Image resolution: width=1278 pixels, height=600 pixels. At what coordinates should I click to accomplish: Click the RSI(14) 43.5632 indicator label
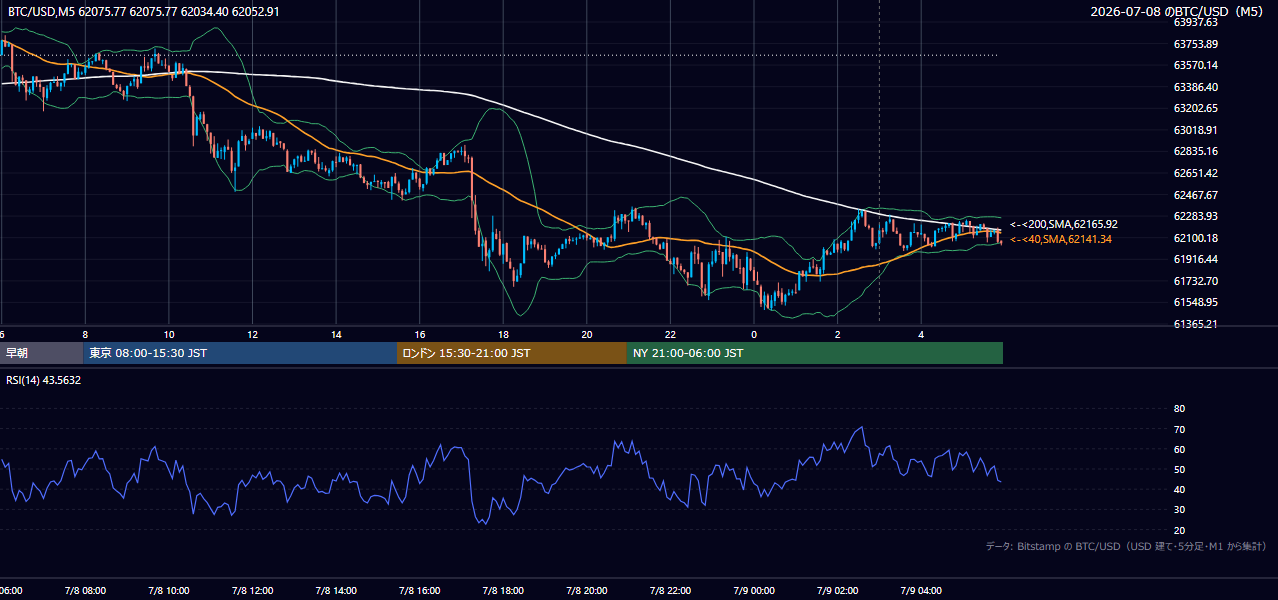coord(44,381)
